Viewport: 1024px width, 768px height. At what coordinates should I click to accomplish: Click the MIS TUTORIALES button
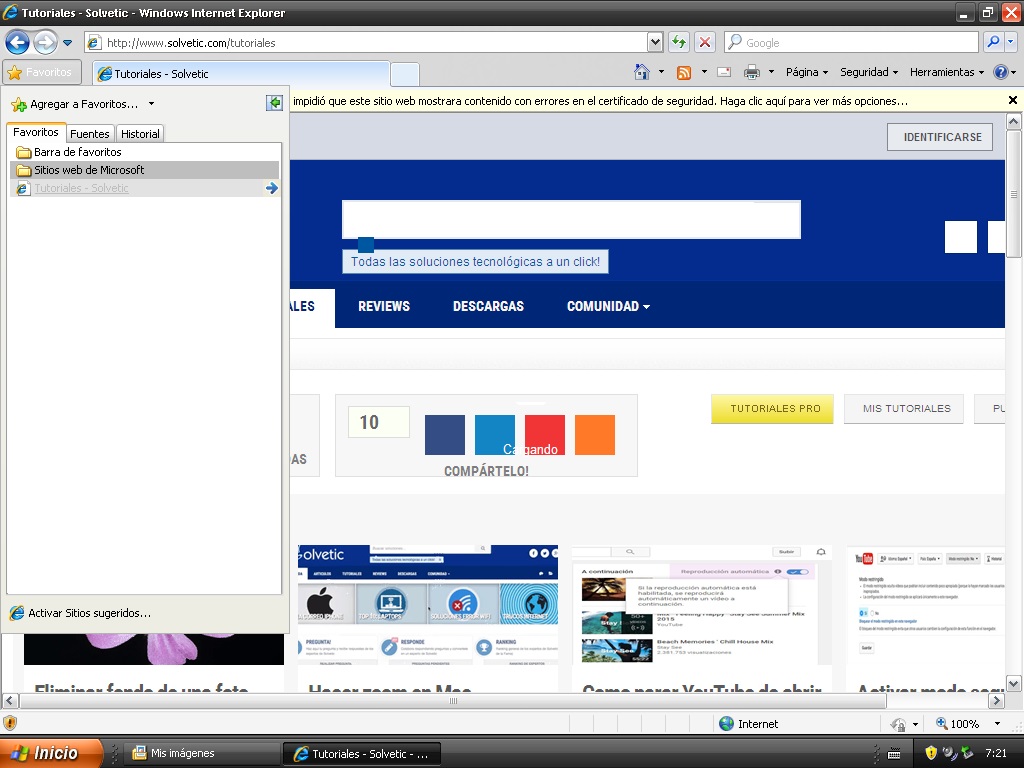[904, 409]
